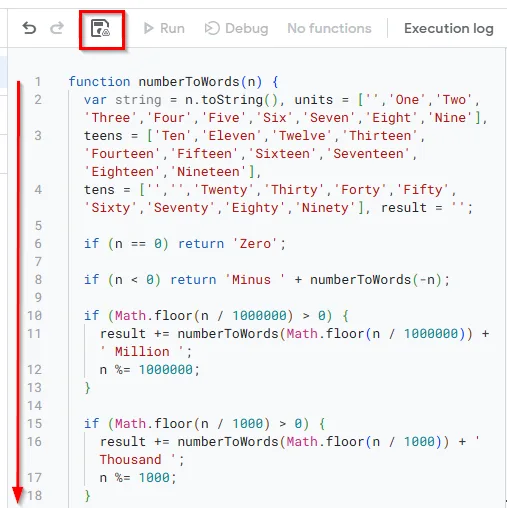Click the word tens on line 4
The width and height of the screenshot is (507, 508).
tap(99, 190)
